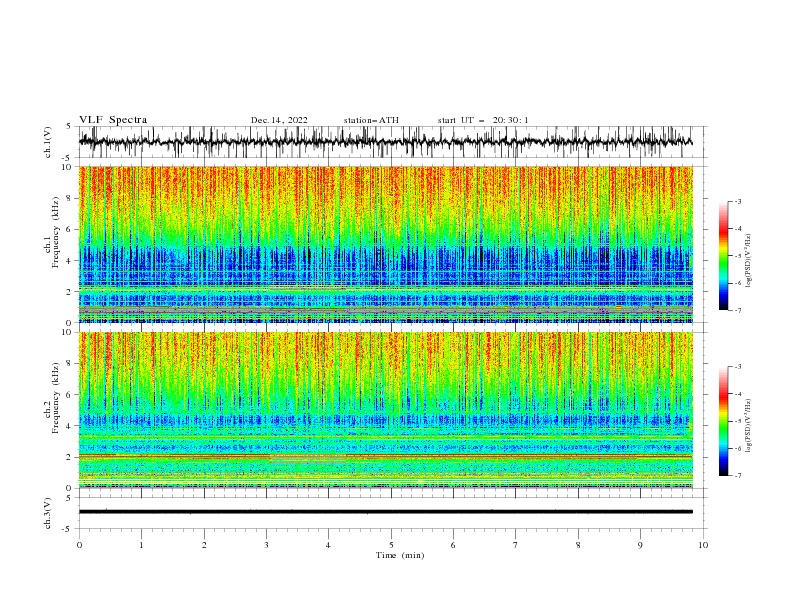Click the ch.2 spectrogram panel

tap(385, 410)
